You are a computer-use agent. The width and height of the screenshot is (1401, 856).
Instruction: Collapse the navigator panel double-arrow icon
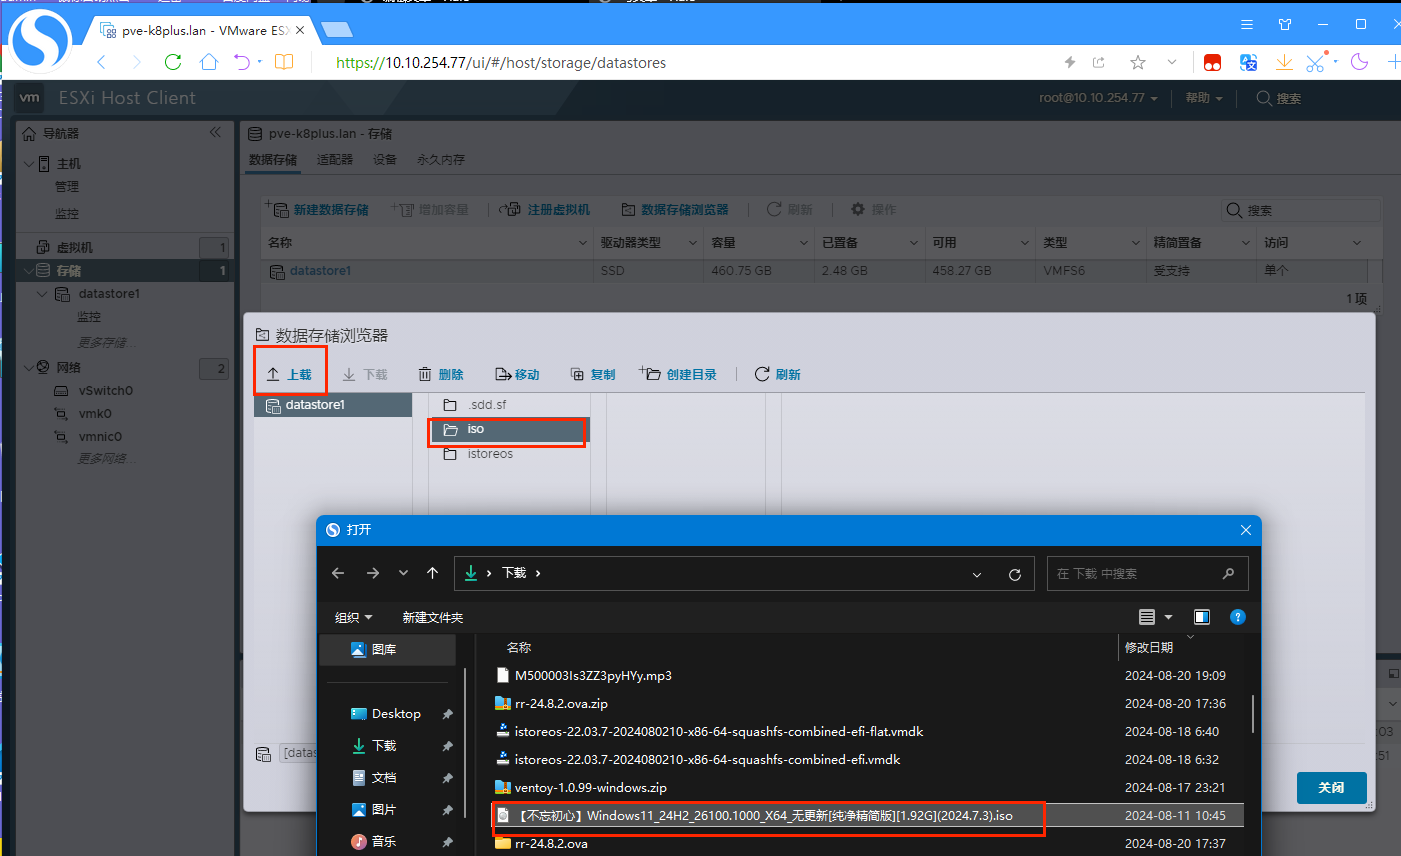215,132
